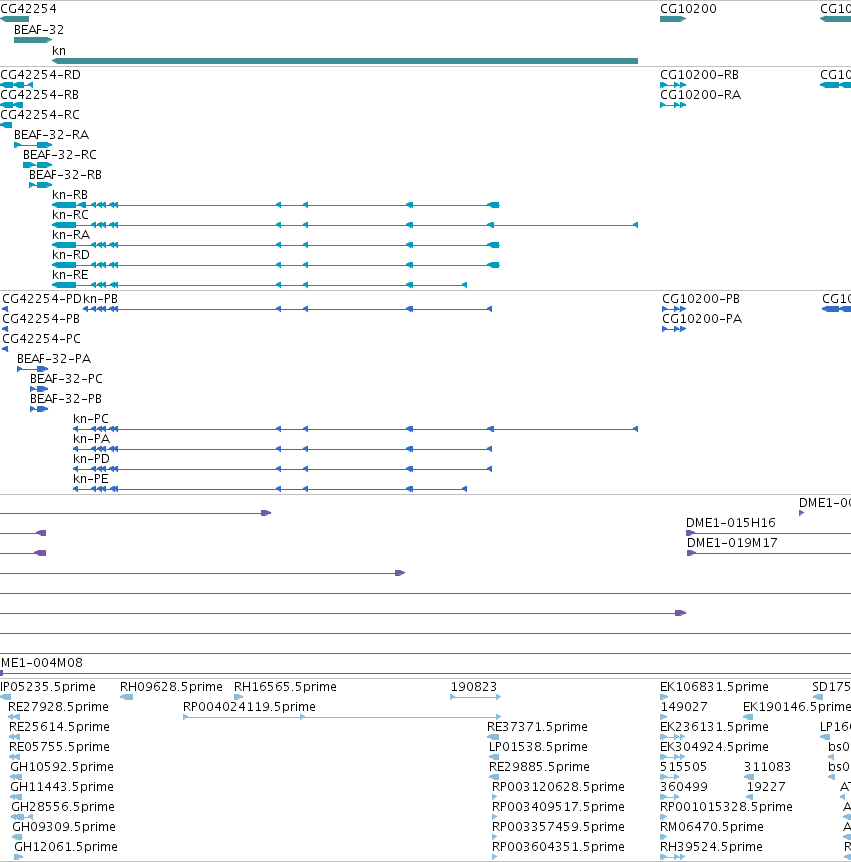This screenshot has width=851, height=862.
Task: Click the kn-RC transcript label
Action: 70,214
